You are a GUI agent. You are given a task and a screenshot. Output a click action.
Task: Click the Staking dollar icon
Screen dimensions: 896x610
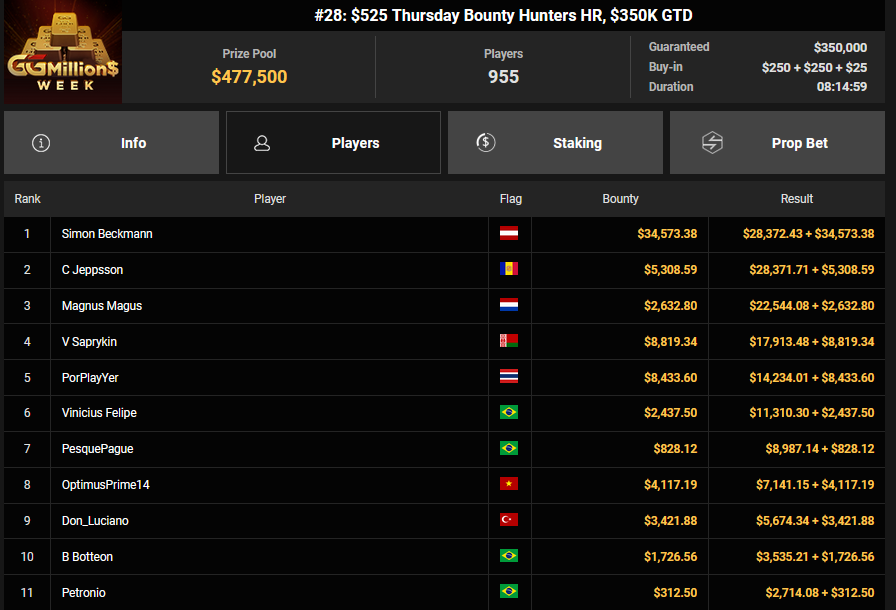point(485,143)
